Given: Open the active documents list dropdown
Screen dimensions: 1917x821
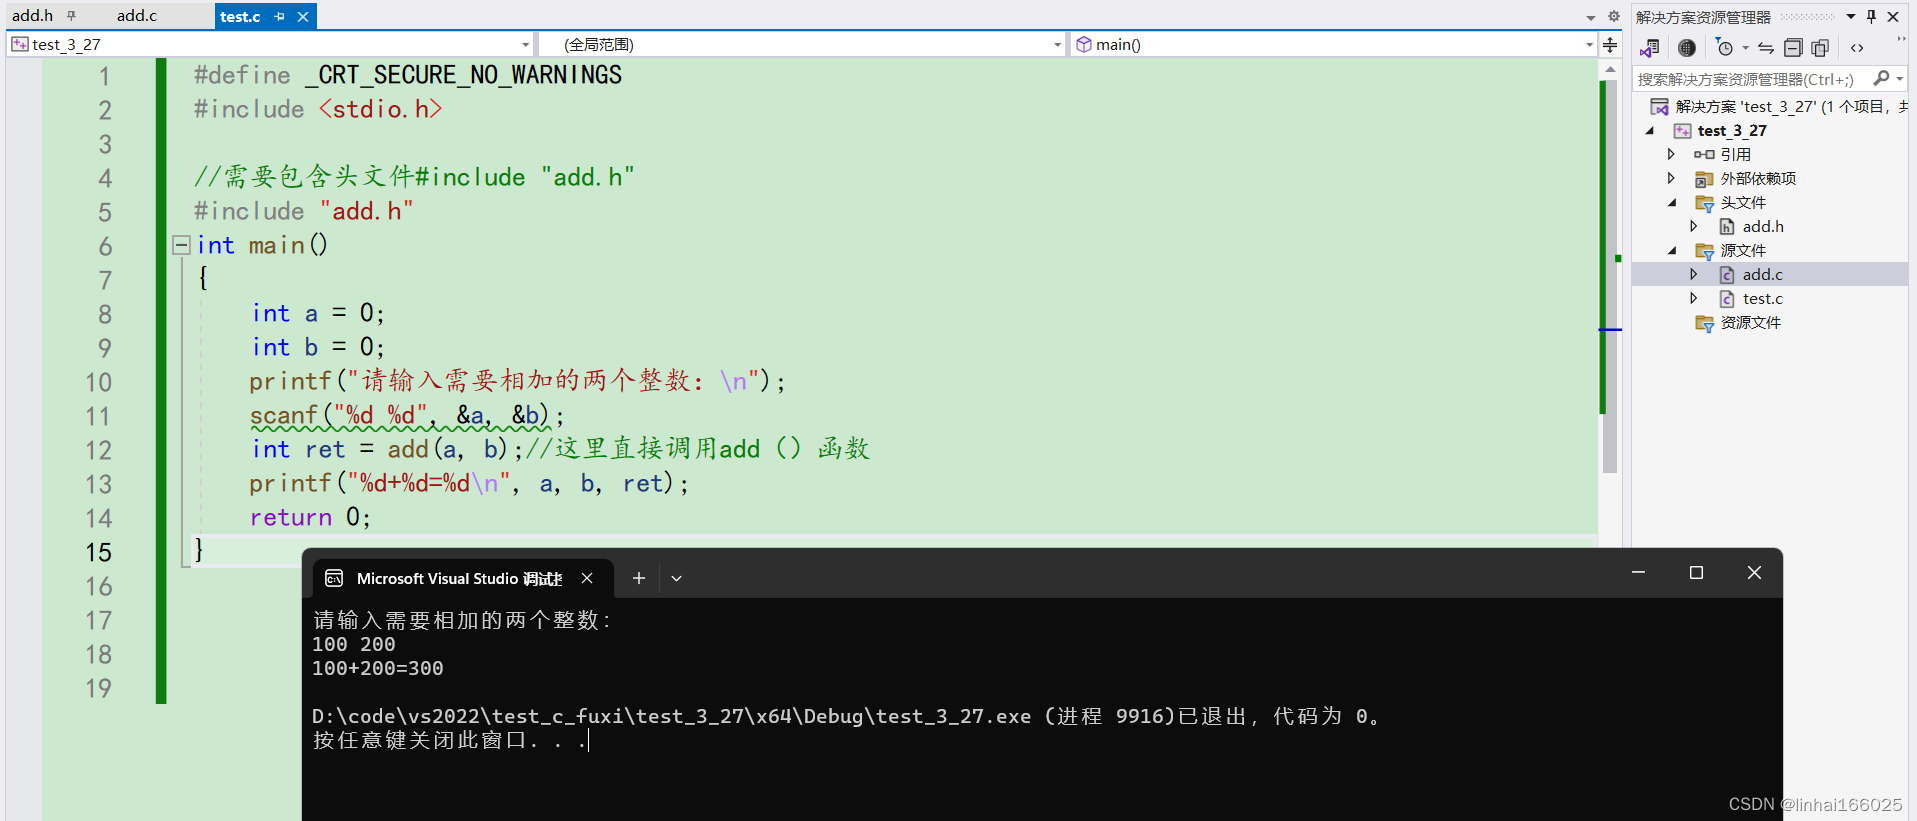Looking at the screenshot, I should pos(1591,17).
